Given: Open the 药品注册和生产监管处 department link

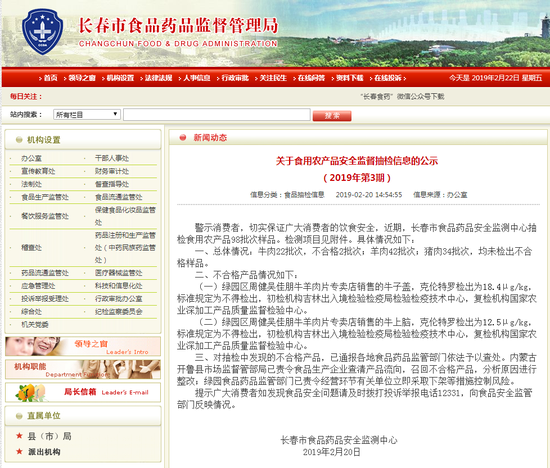Looking at the screenshot, I should (125, 248).
